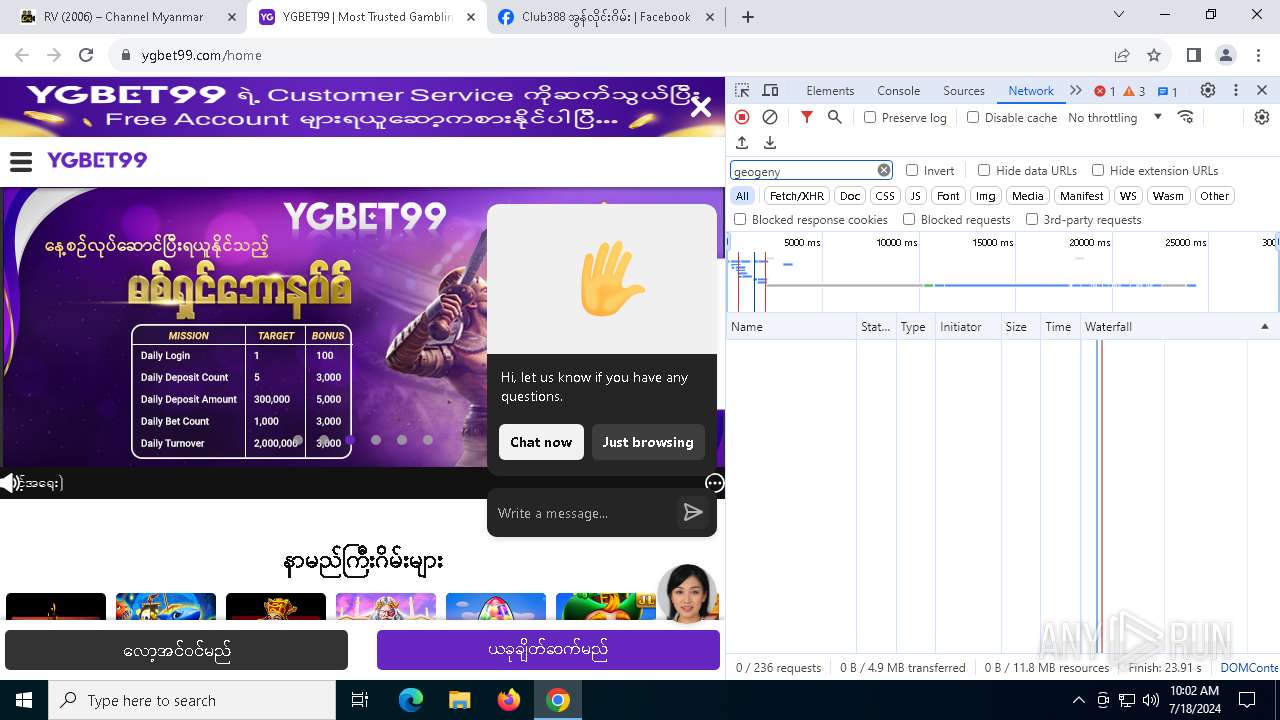Open Chrome tab search dropdown
Viewport: 1280px width, 720px height.
click(x=1119, y=15)
